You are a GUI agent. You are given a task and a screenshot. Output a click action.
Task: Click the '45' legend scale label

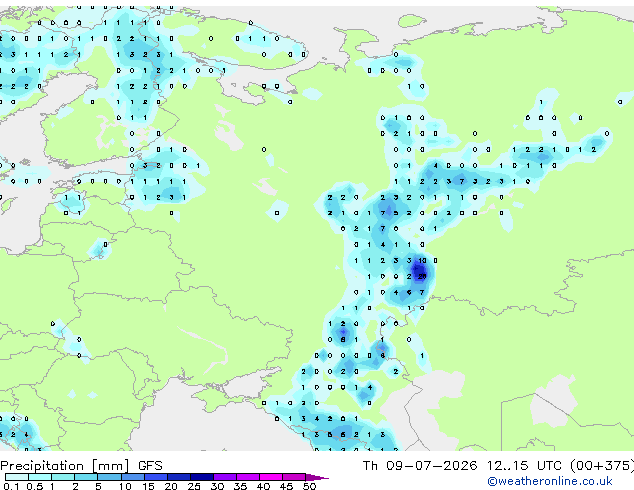[x=286, y=486]
